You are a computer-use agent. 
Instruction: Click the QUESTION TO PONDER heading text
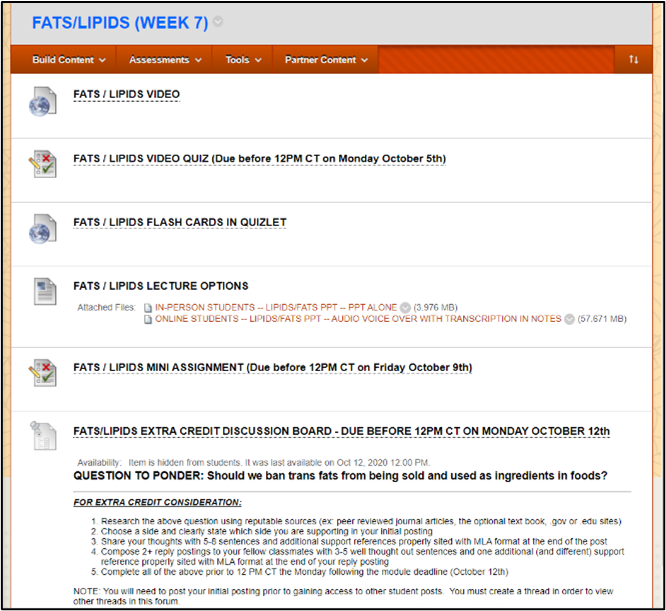340,476
